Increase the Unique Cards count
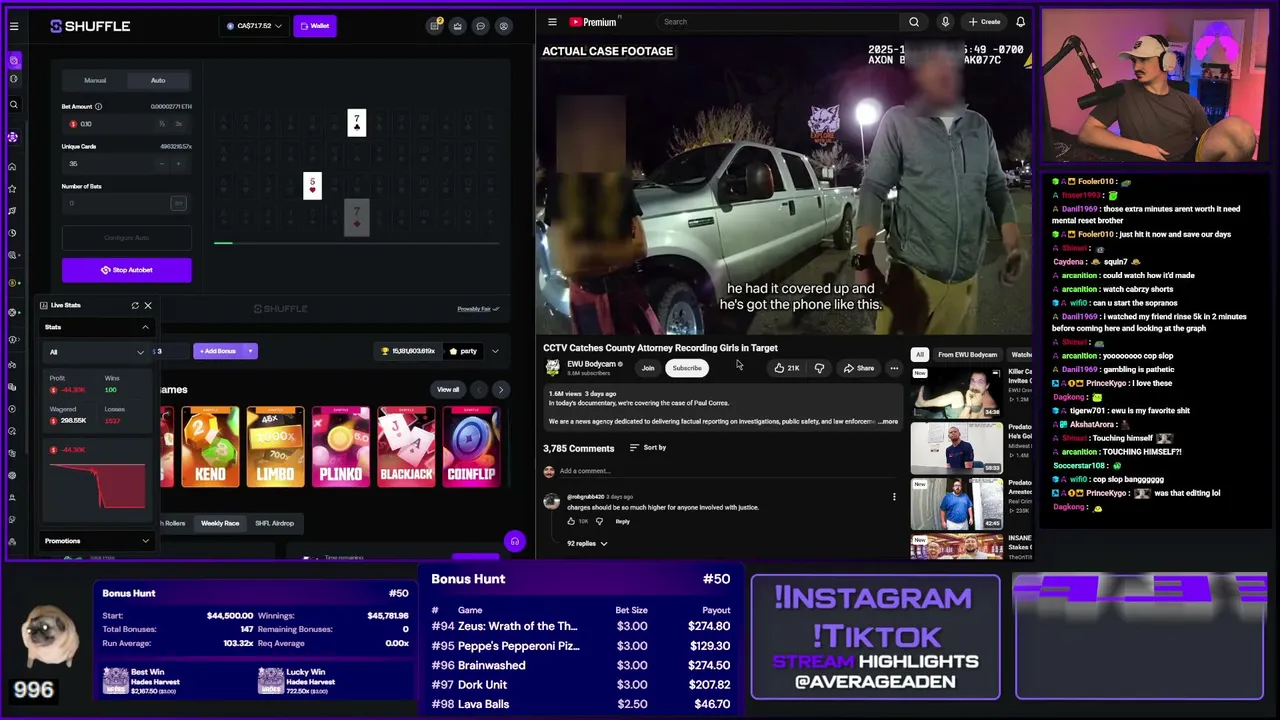 click(x=179, y=164)
